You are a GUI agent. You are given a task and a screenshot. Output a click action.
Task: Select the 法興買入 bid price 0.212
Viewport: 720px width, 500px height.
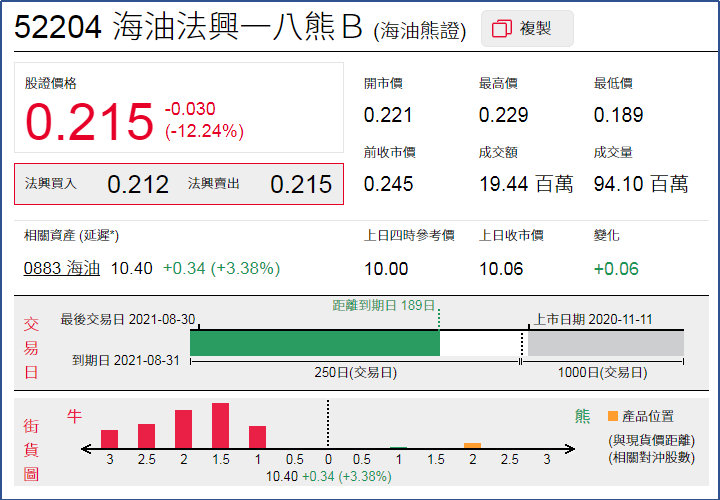click(x=138, y=184)
